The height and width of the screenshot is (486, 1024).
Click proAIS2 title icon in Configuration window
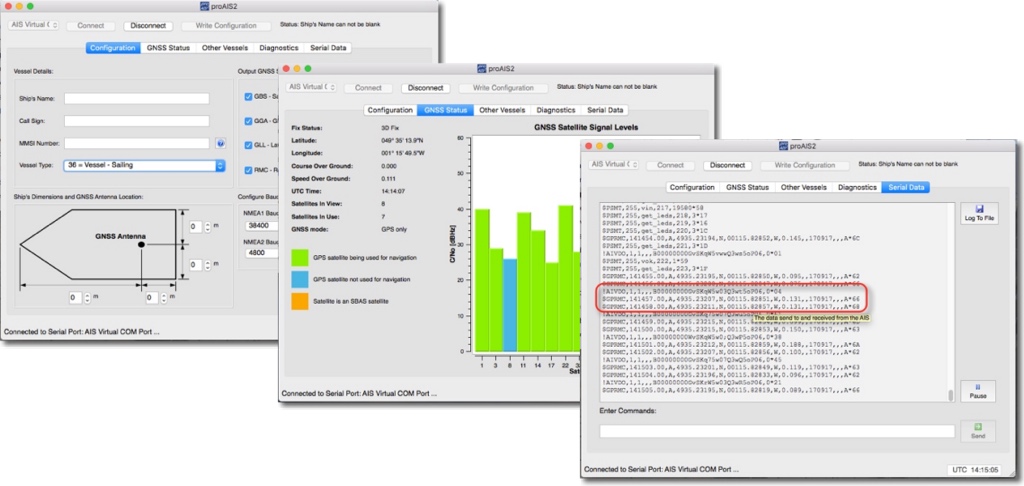click(x=206, y=6)
